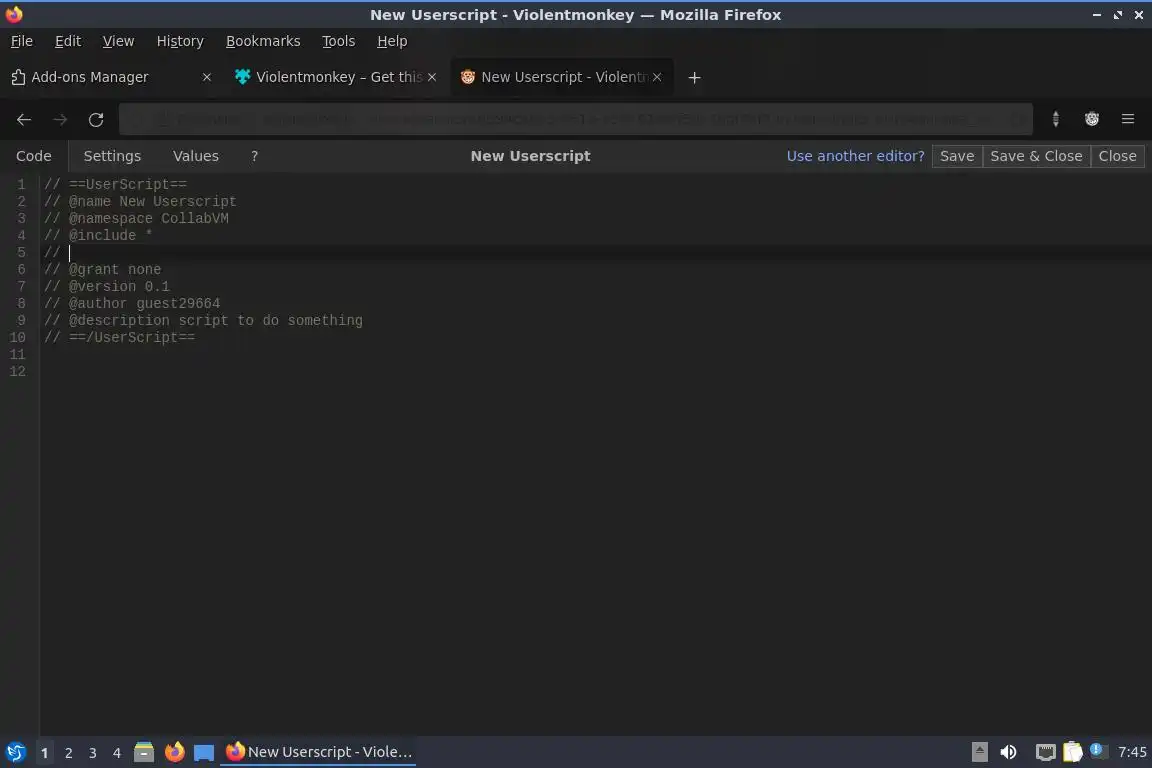Click the editor Close button

pos(1117,156)
